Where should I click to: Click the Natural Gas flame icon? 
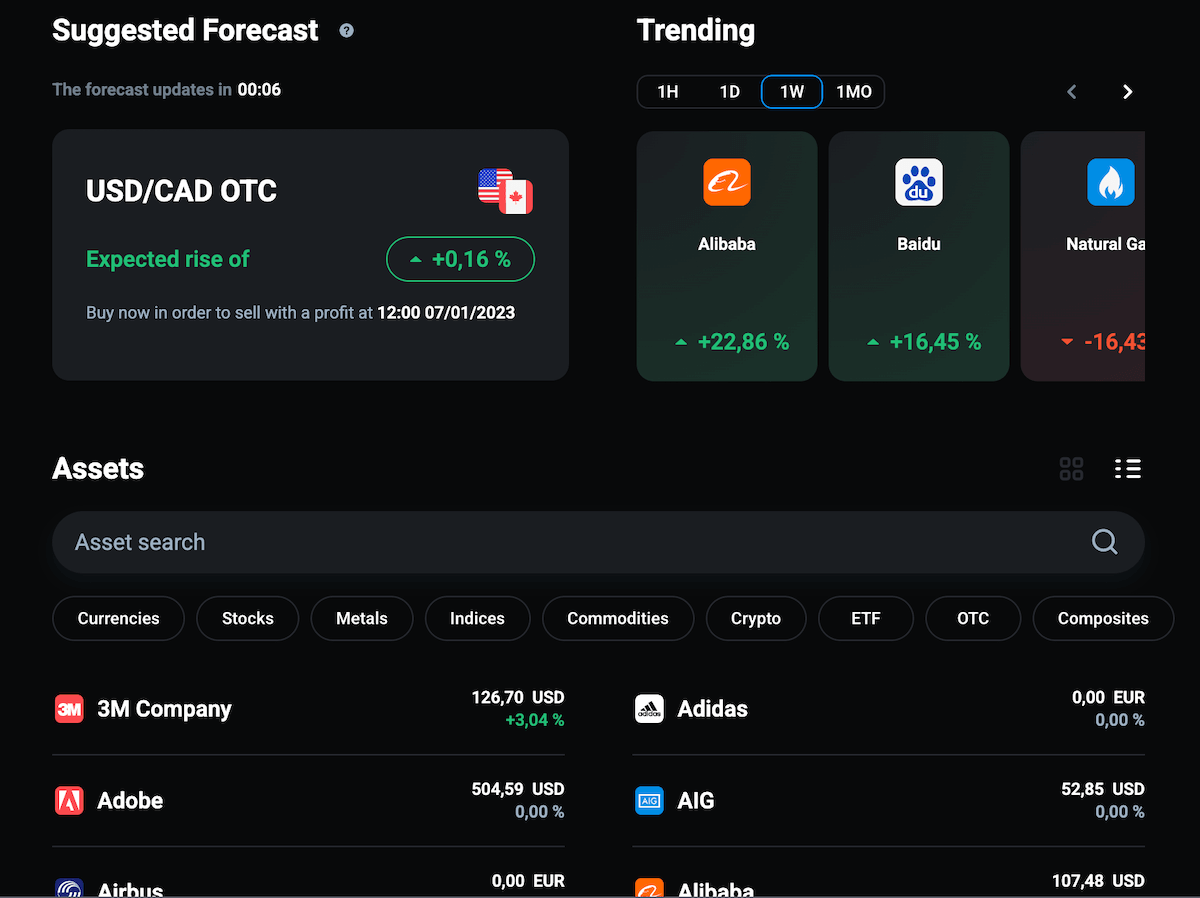pyautogui.click(x=1110, y=183)
